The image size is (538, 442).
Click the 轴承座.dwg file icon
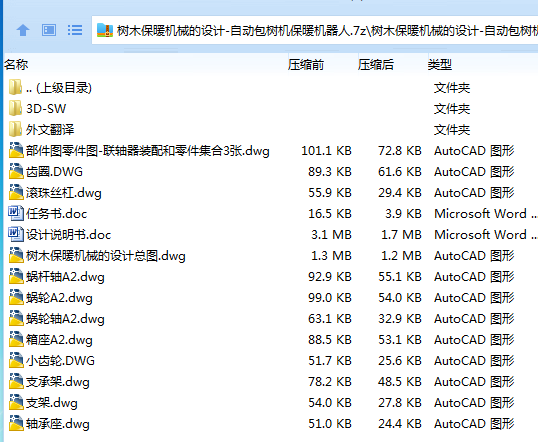pyautogui.click(x=16, y=423)
